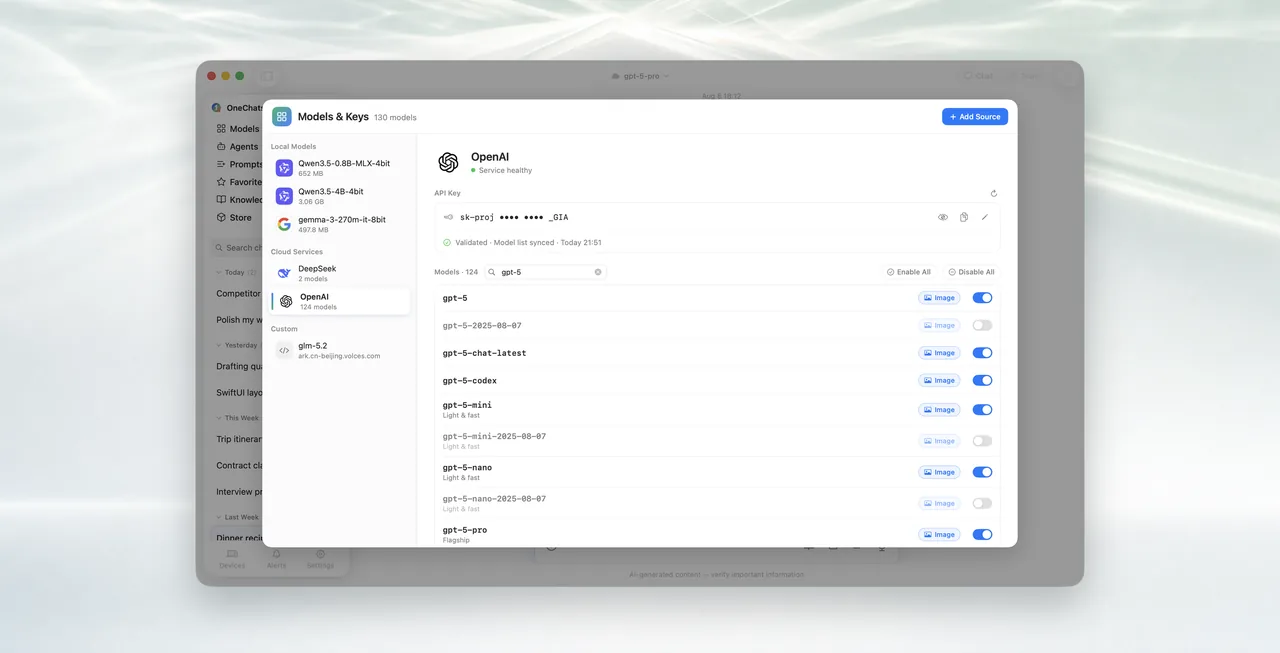Click the gpt-5-mini-2025-08-07 model name
Screen dimensions: 1280x653
tap(494, 436)
